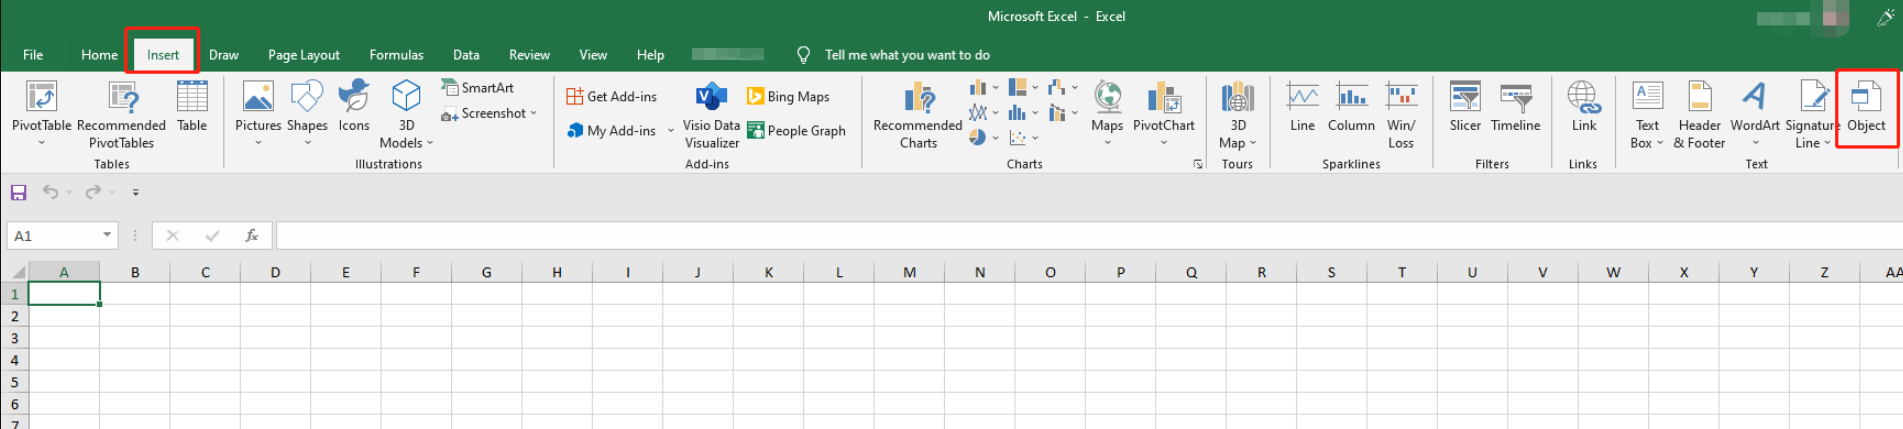Open the Formulas tab

pyautogui.click(x=396, y=55)
